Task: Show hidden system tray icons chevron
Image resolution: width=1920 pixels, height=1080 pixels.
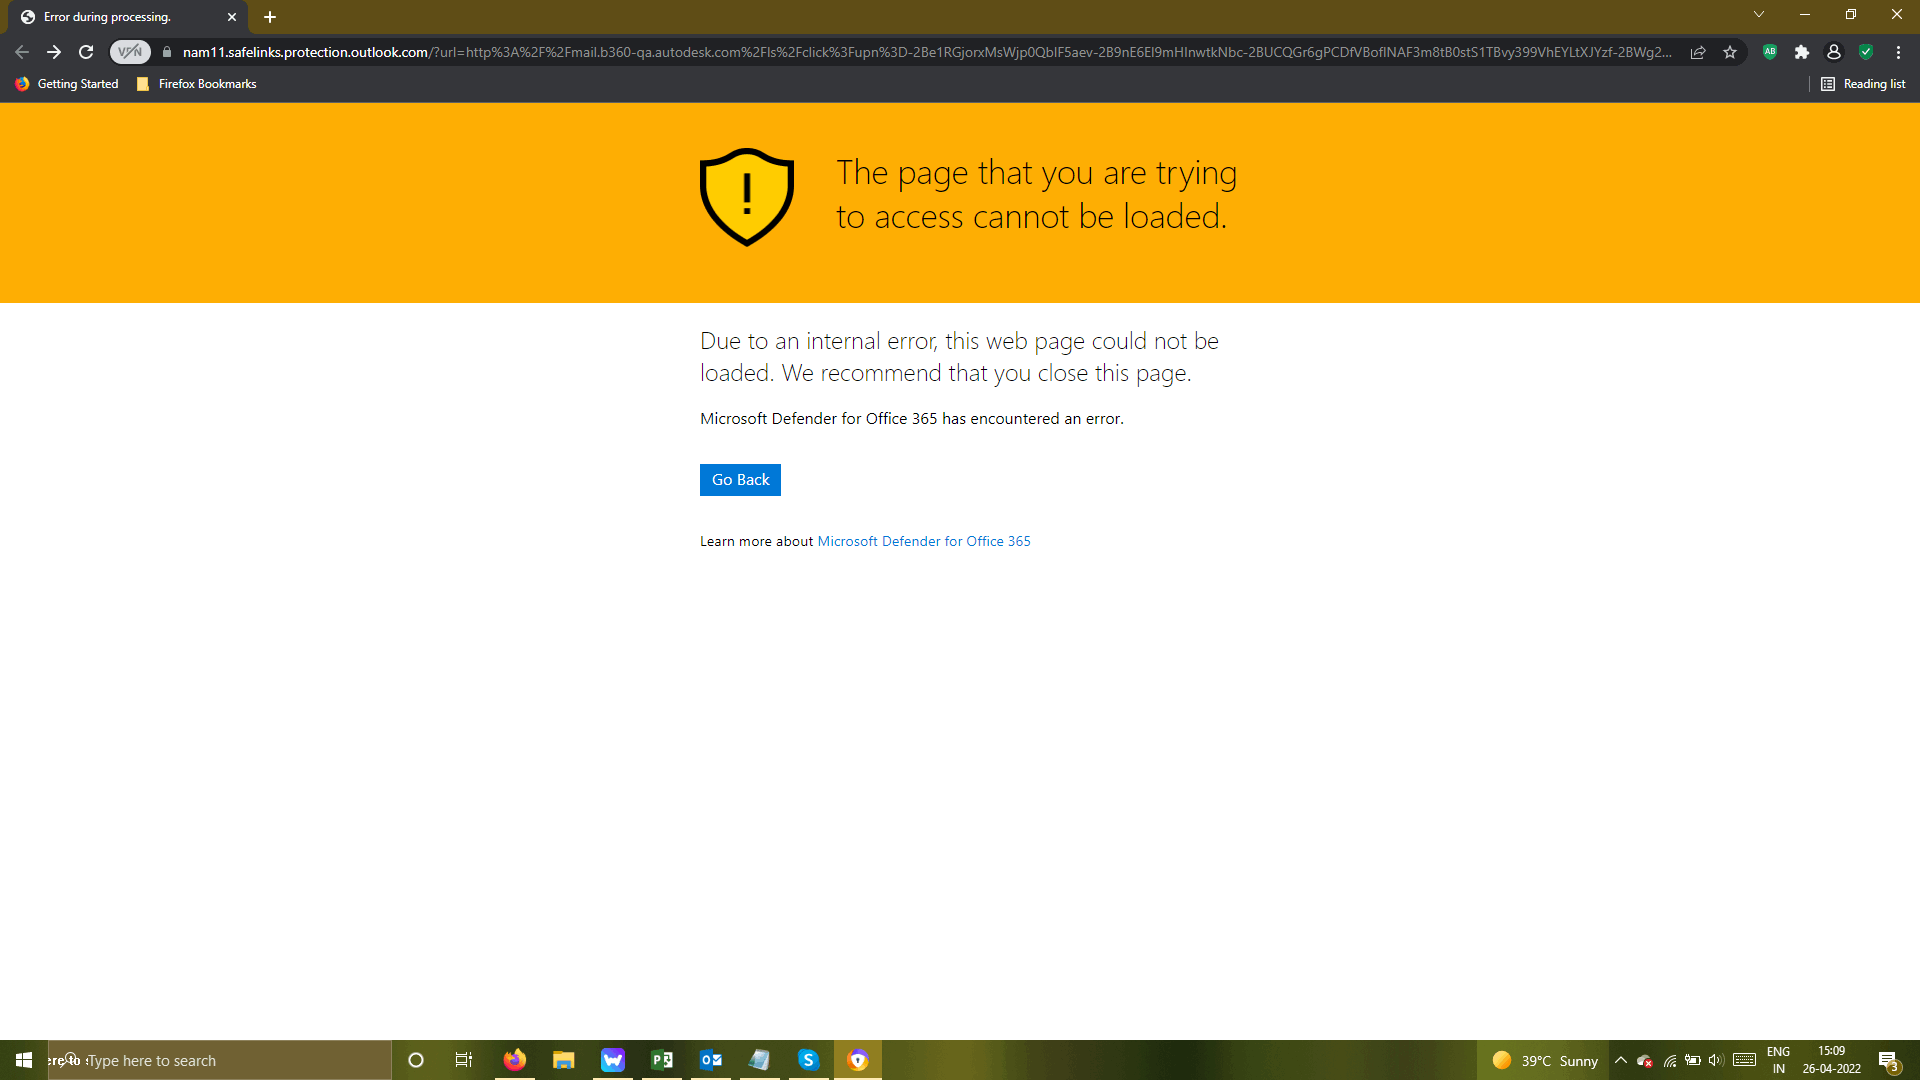Action: click(x=1621, y=1060)
